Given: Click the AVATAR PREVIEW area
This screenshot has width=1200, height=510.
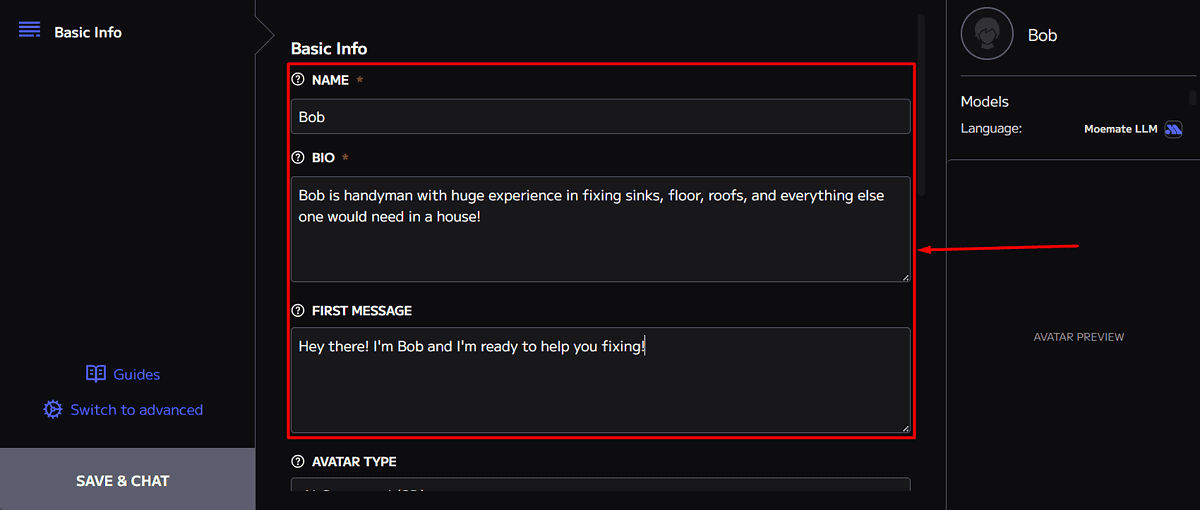Looking at the screenshot, I should (1078, 337).
